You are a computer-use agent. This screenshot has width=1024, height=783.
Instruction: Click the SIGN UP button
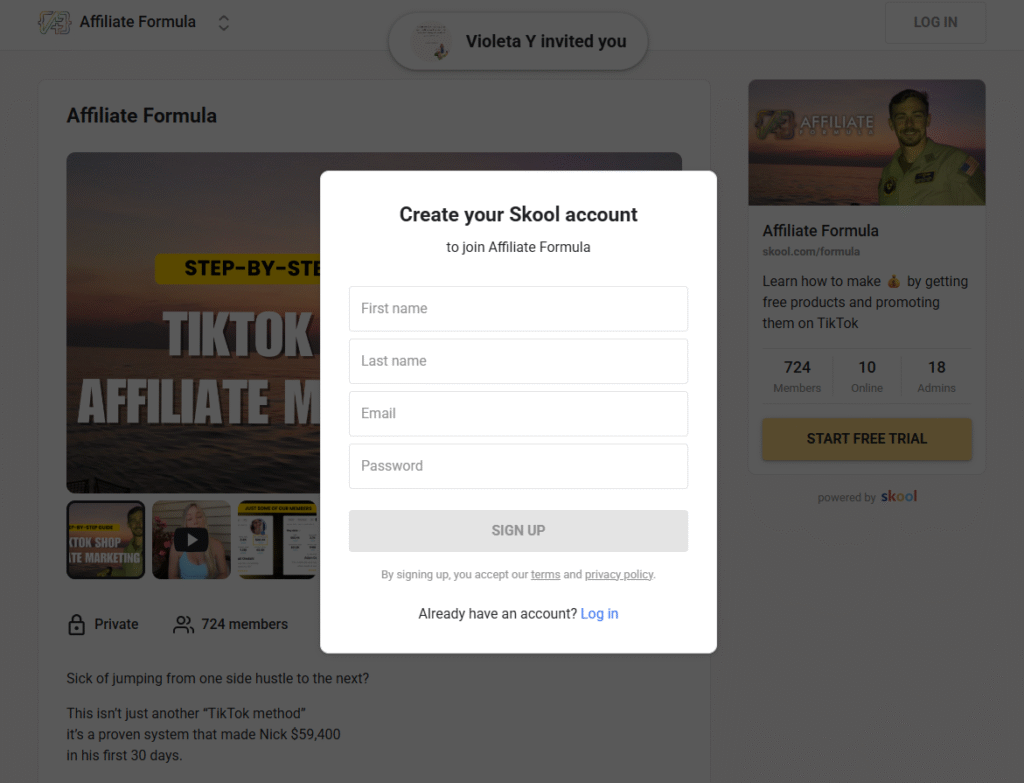pos(518,531)
